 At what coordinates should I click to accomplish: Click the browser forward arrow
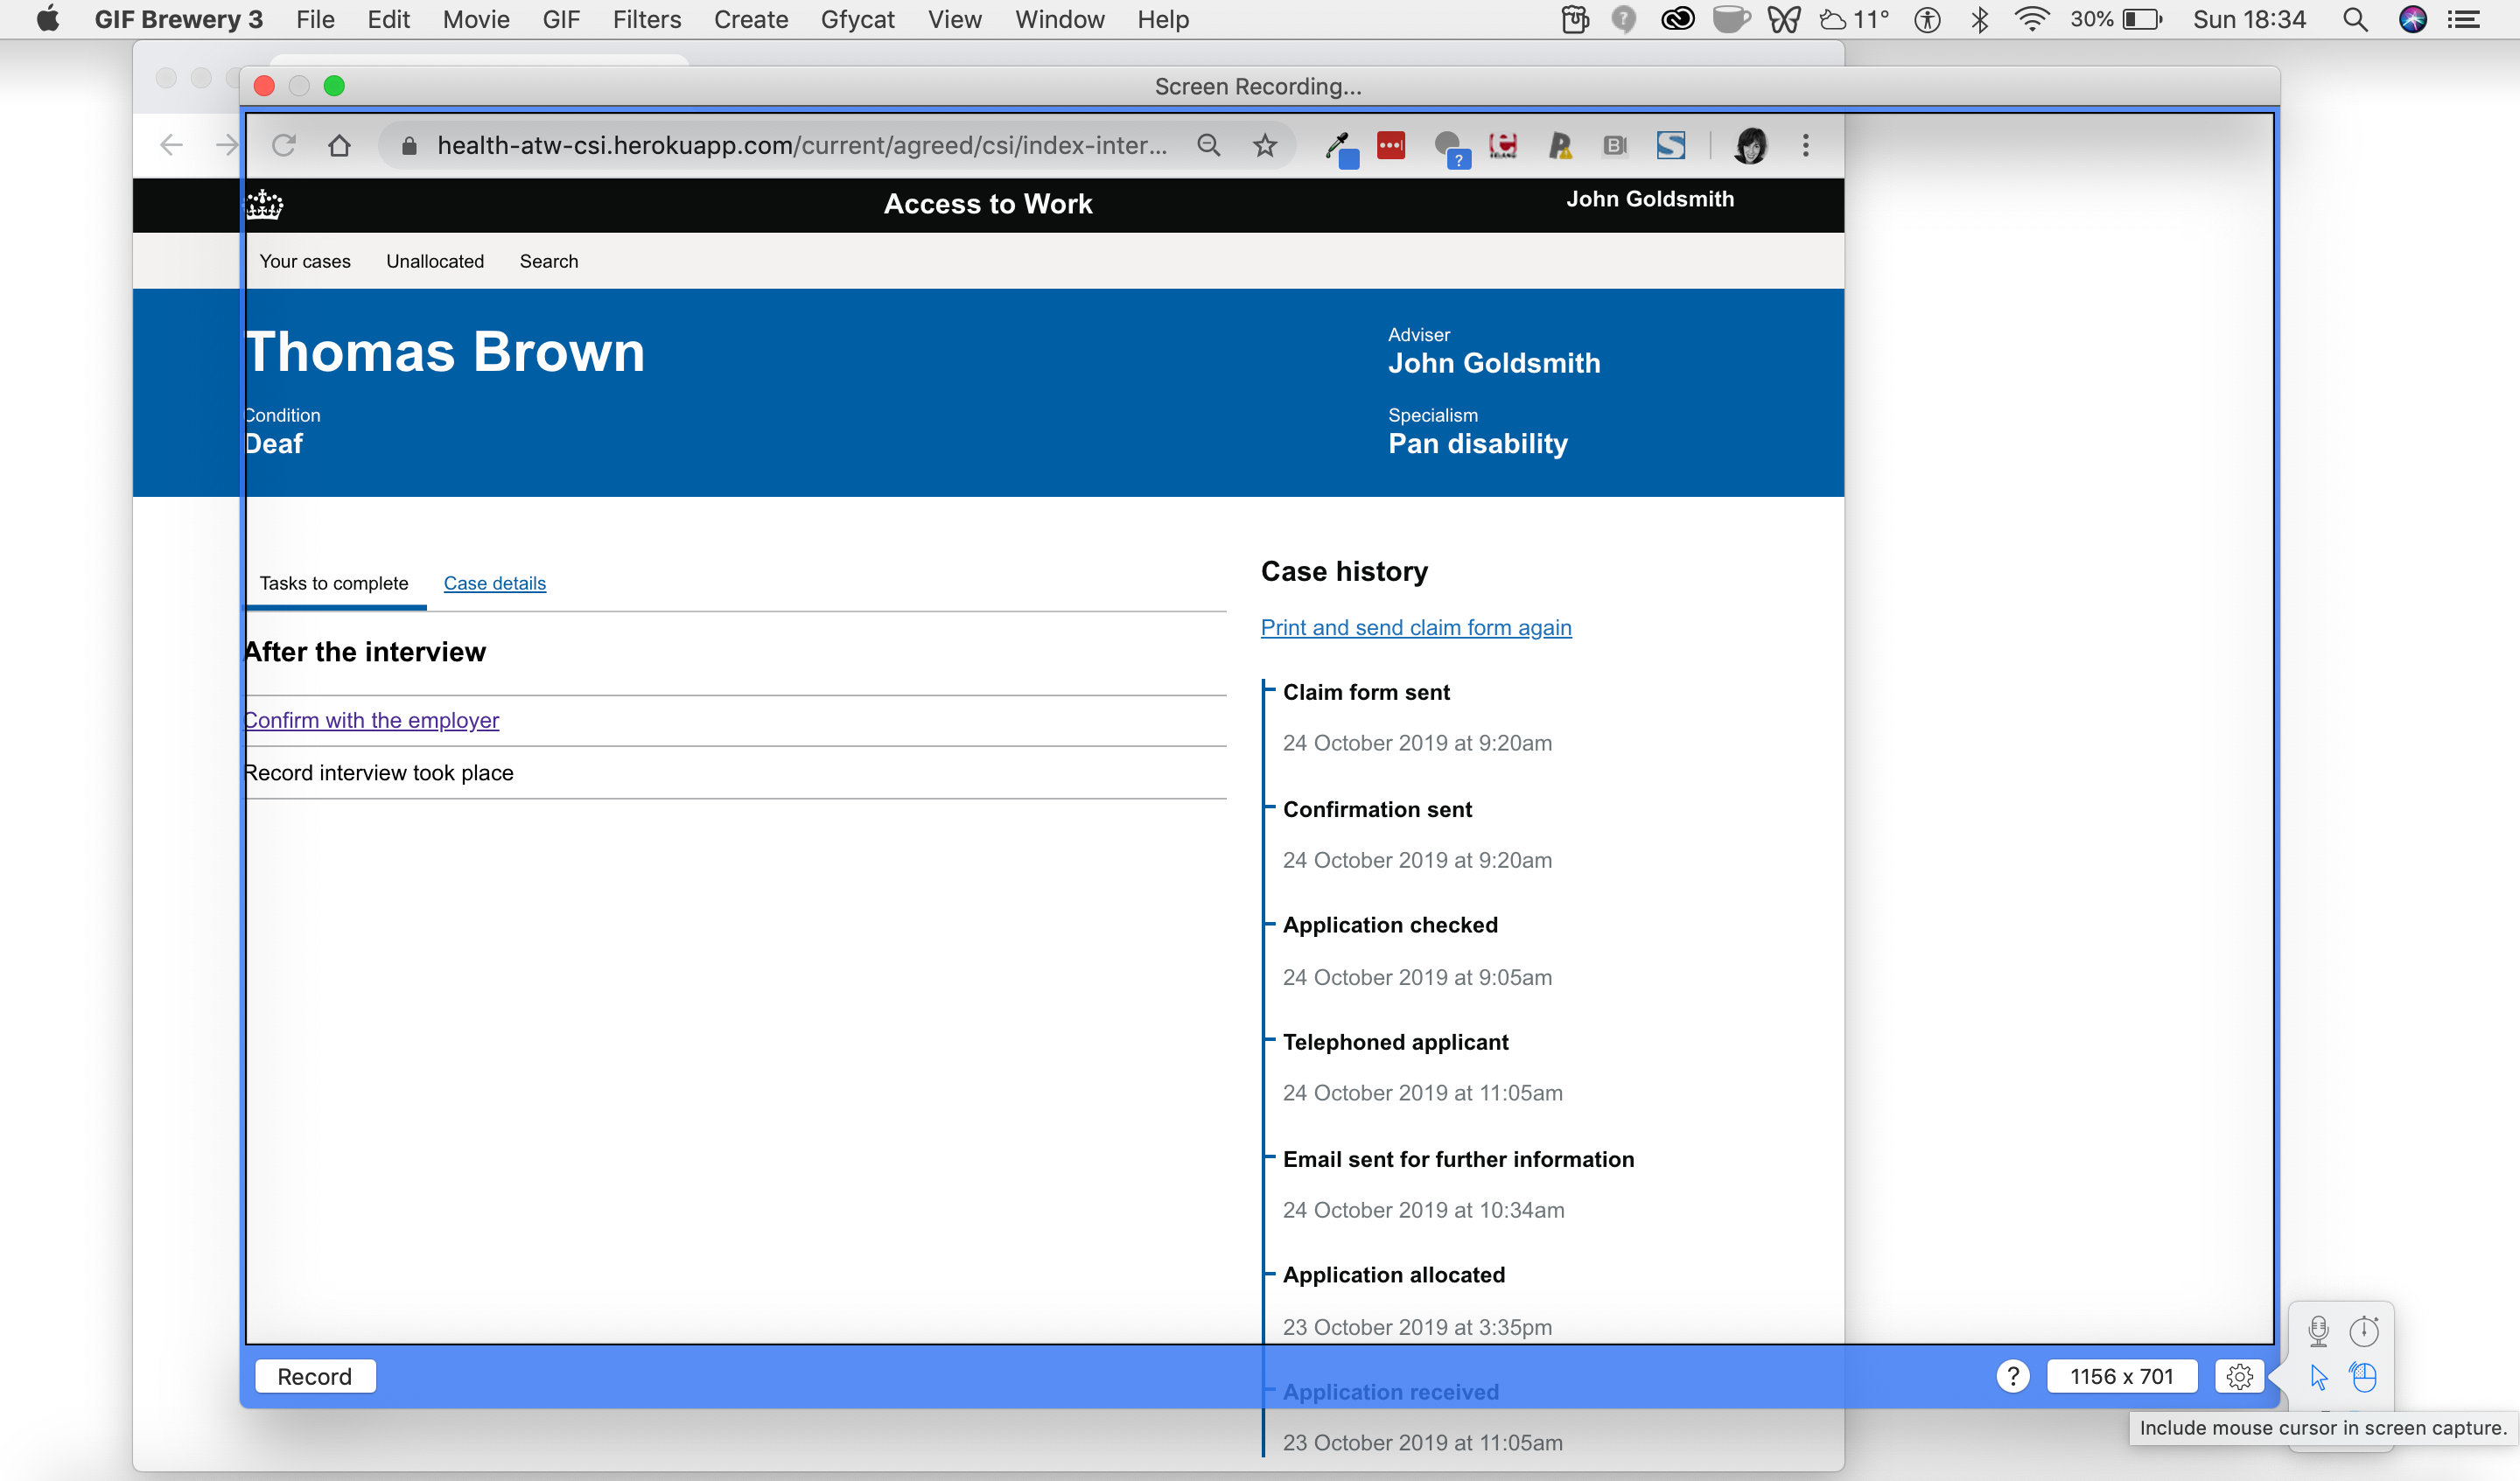click(x=227, y=145)
